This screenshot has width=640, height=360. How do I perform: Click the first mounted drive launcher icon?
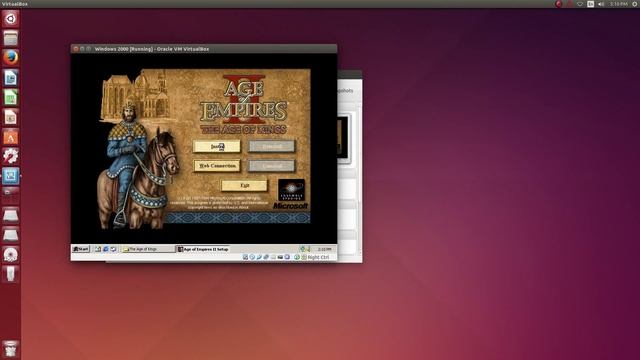coord(11,215)
